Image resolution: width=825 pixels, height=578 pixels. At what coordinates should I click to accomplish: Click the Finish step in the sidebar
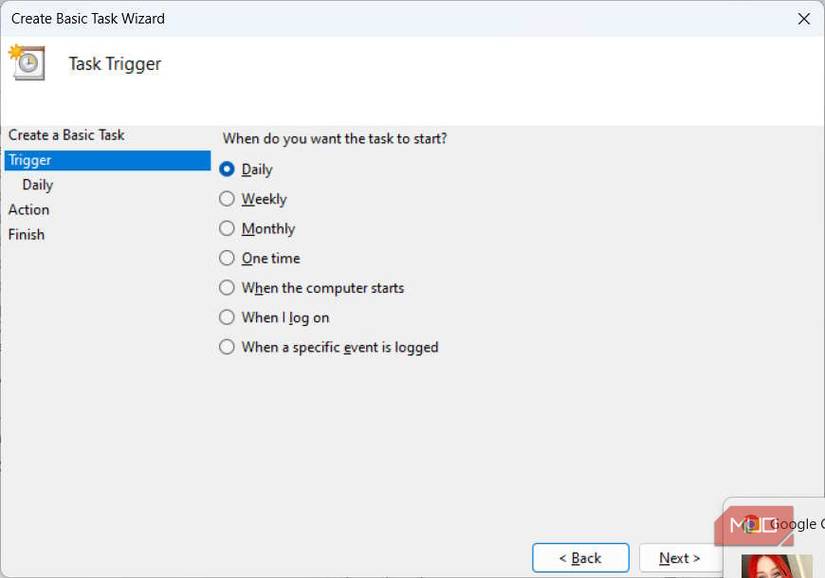(x=26, y=234)
